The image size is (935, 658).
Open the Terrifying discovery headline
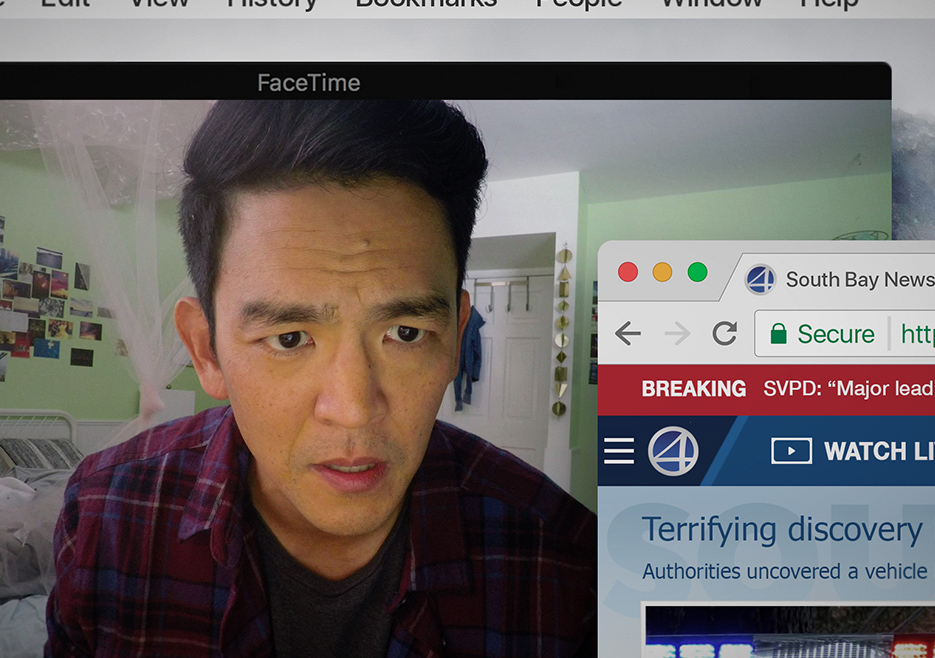[782, 530]
